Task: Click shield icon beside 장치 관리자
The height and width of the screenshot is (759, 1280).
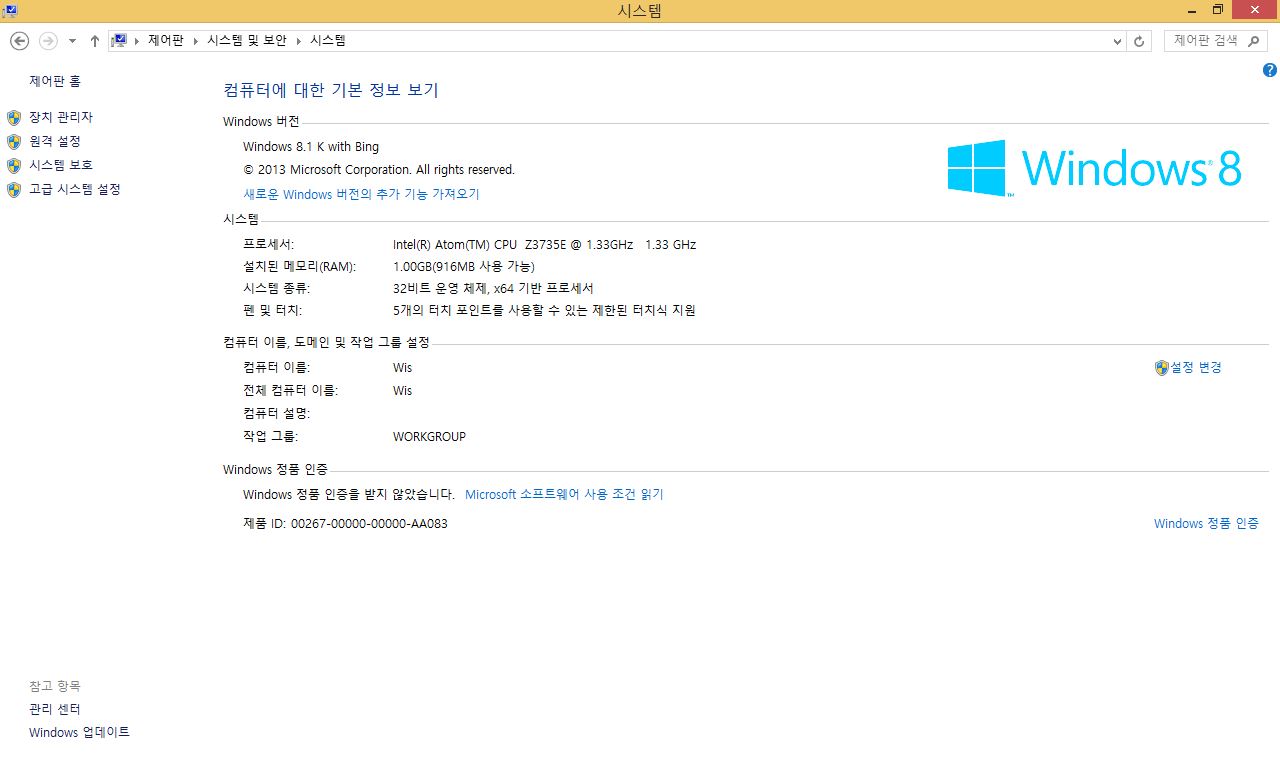Action: pyautogui.click(x=14, y=118)
